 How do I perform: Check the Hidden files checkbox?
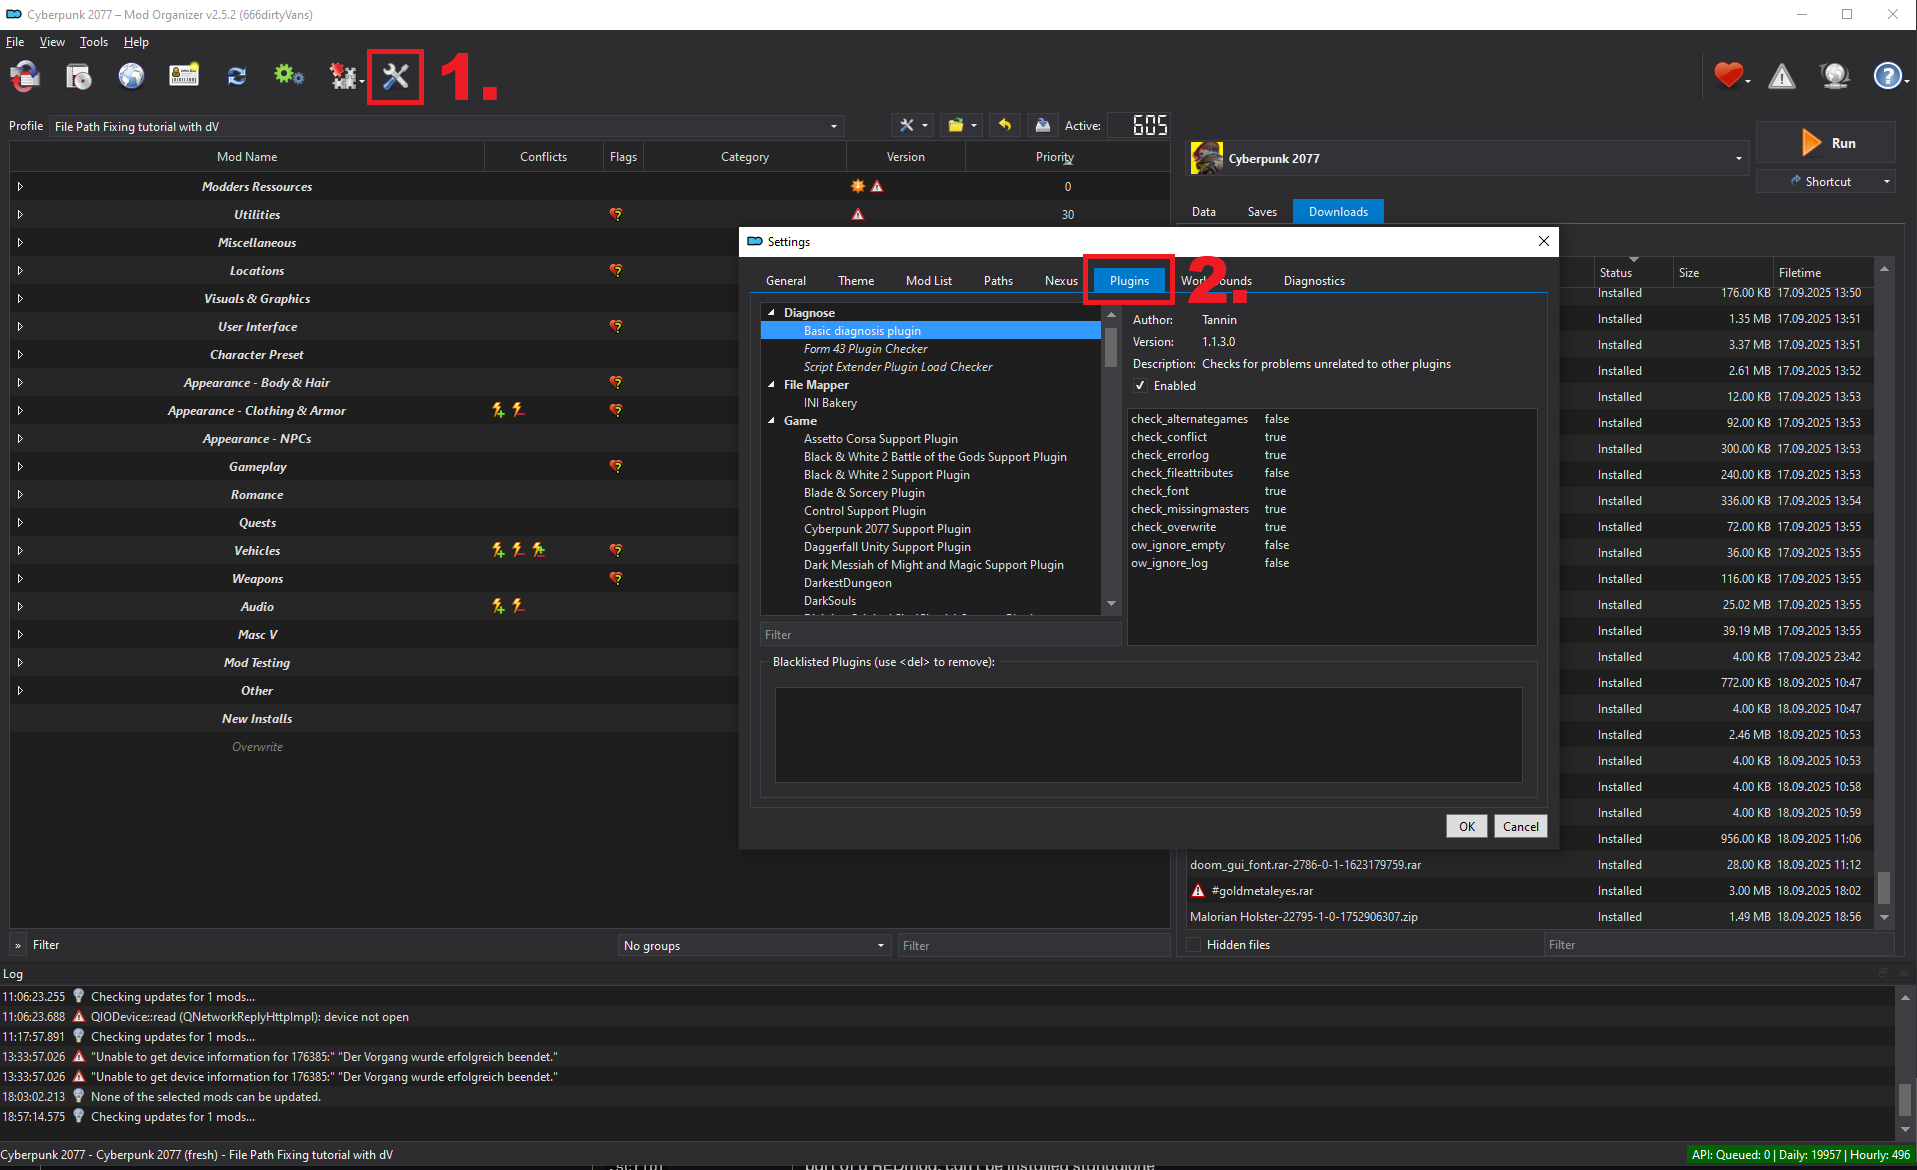(1193, 945)
